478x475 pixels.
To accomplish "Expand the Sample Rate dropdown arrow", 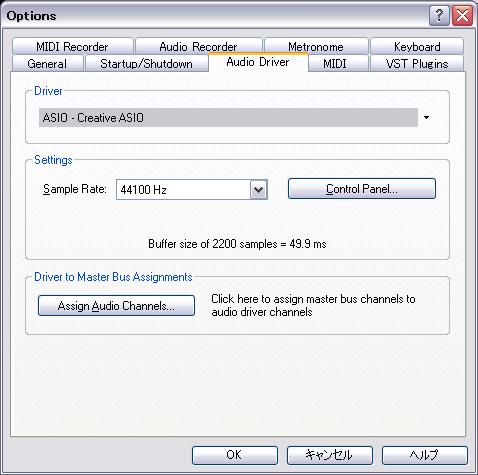I will (x=259, y=190).
